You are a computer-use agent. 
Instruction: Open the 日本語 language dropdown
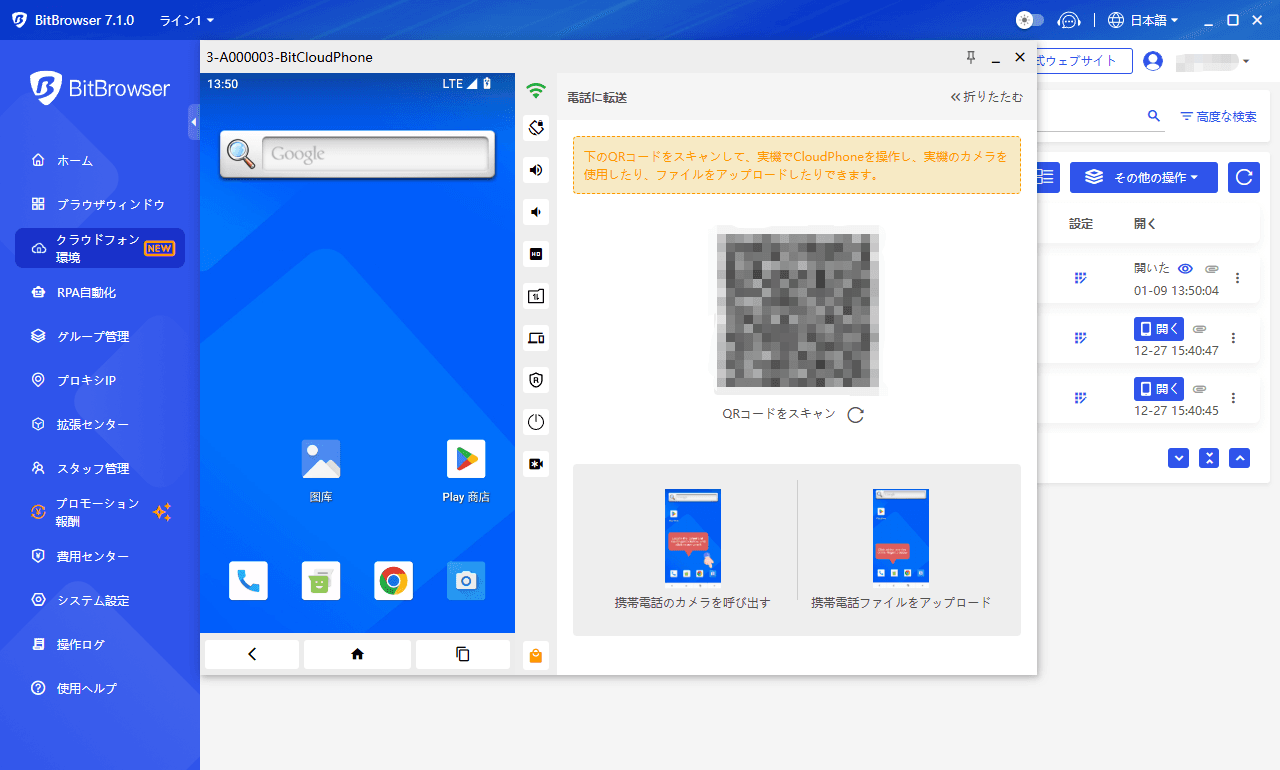pos(1144,20)
